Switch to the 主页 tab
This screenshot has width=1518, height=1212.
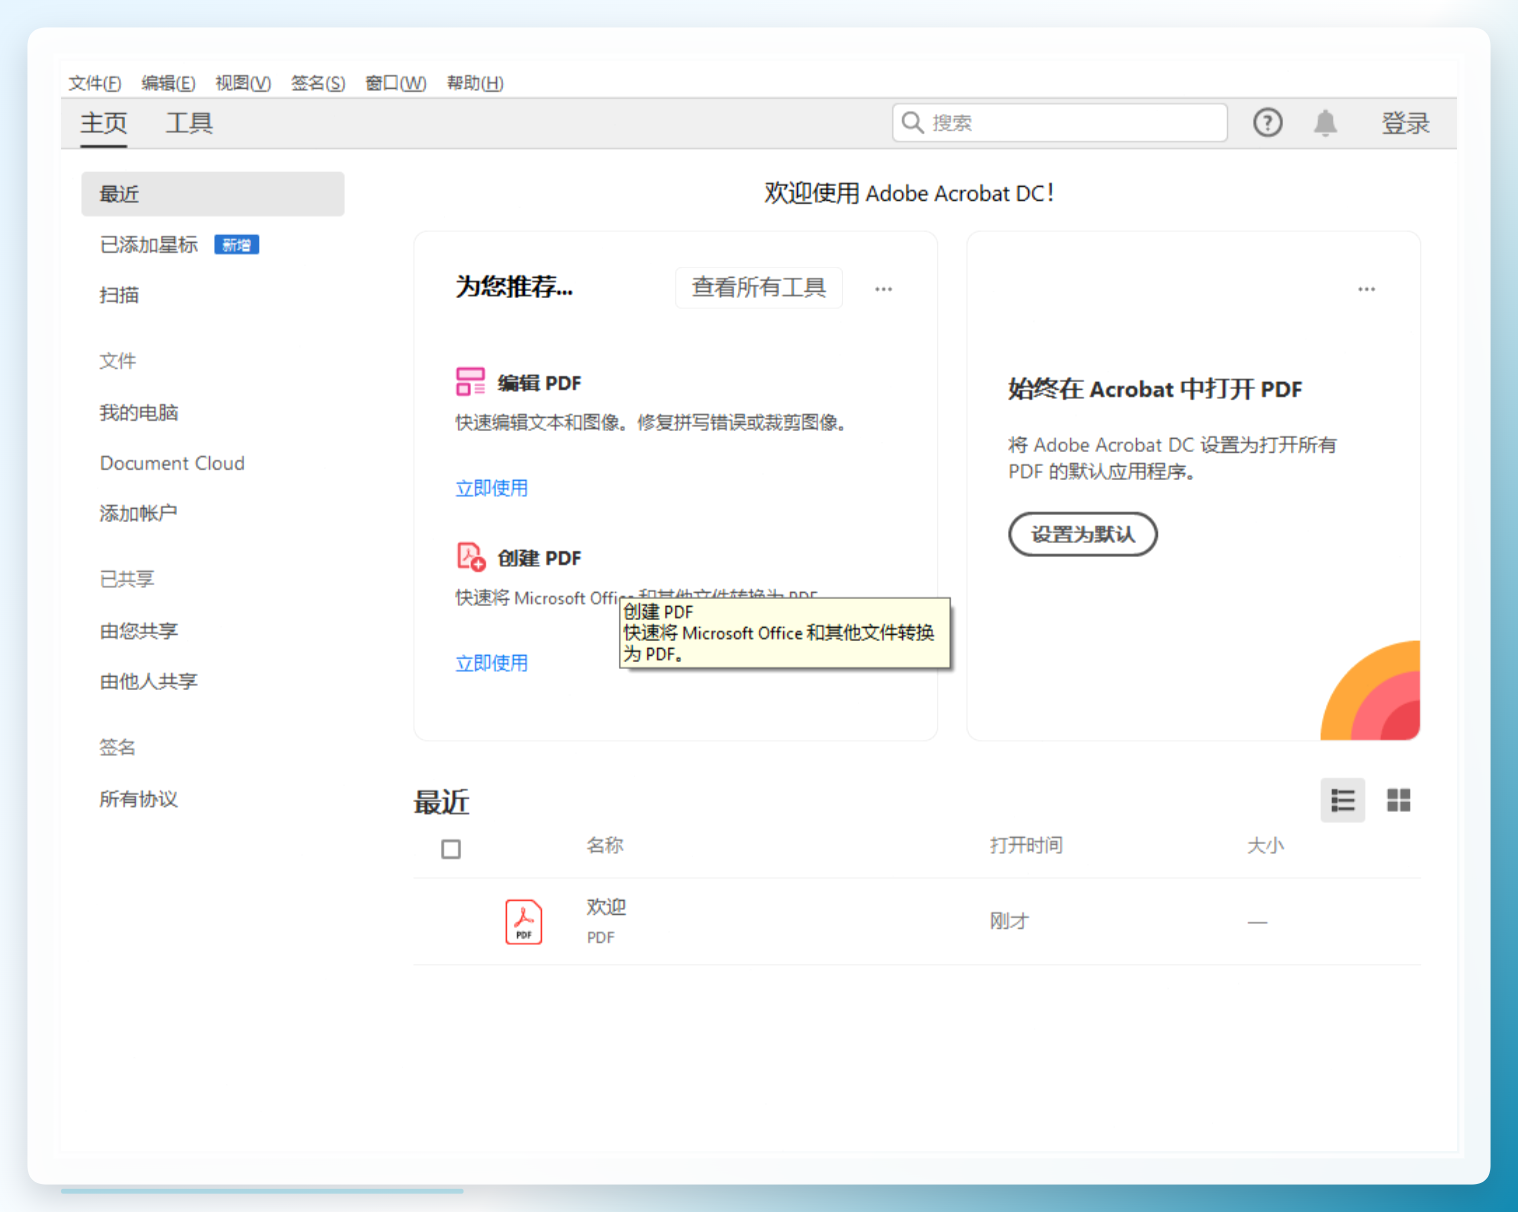pos(104,123)
